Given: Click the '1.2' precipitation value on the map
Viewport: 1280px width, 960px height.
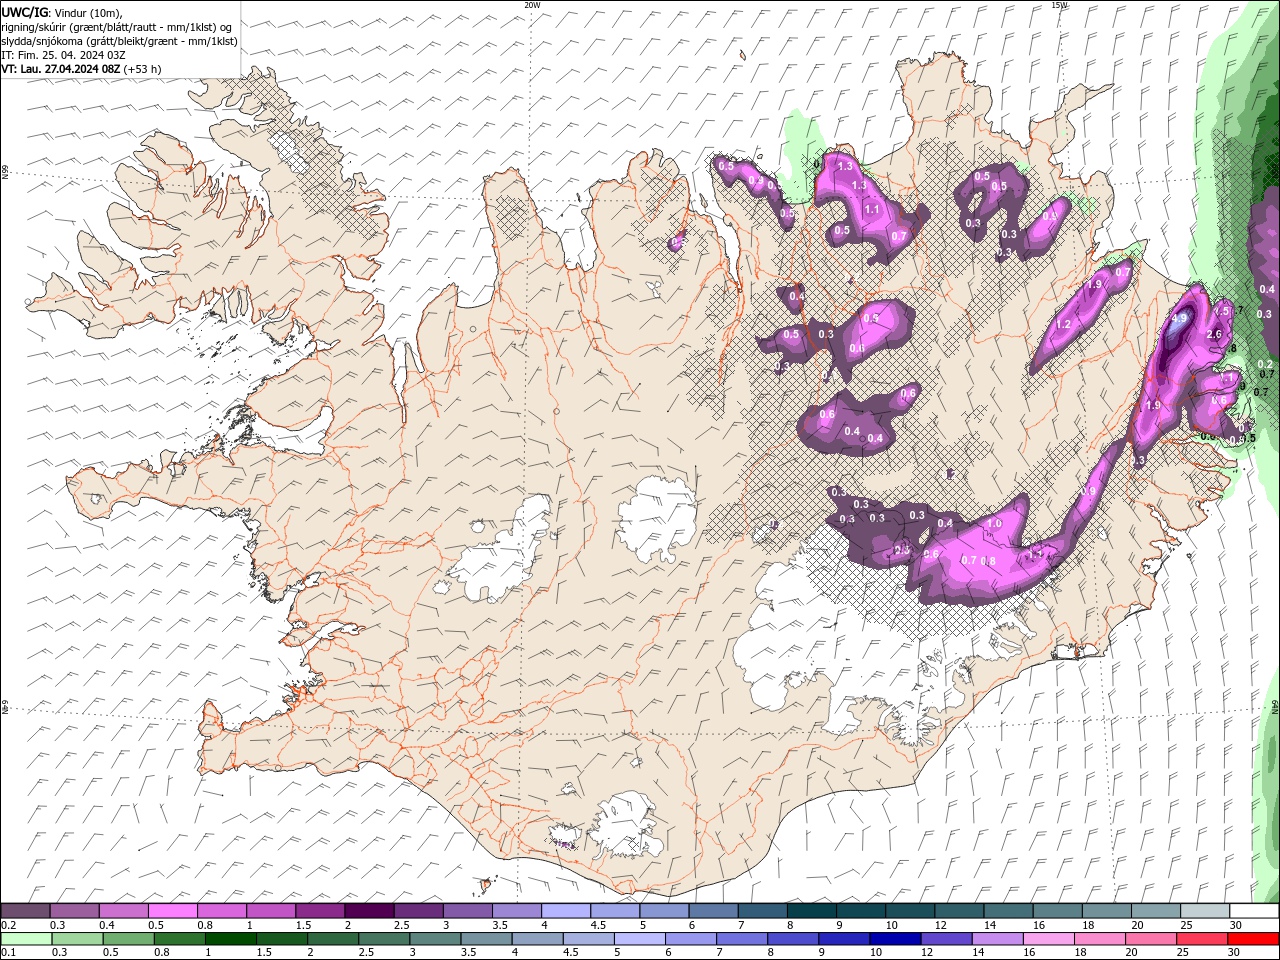Looking at the screenshot, I should pyautogui.click(x=1063, y=324).
